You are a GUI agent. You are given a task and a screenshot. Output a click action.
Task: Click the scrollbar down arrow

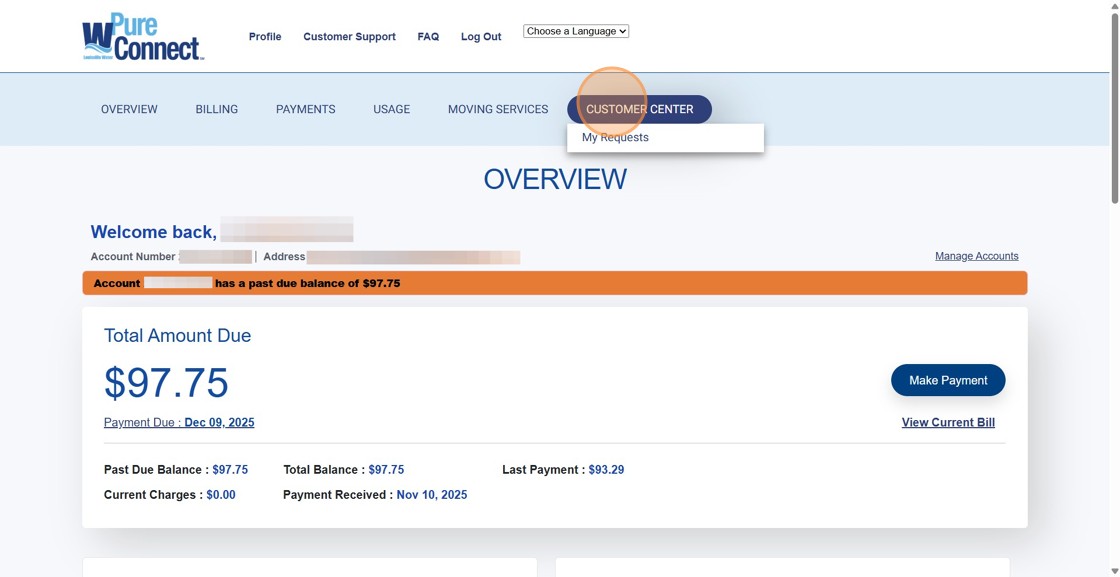[x=1114, y=571]
